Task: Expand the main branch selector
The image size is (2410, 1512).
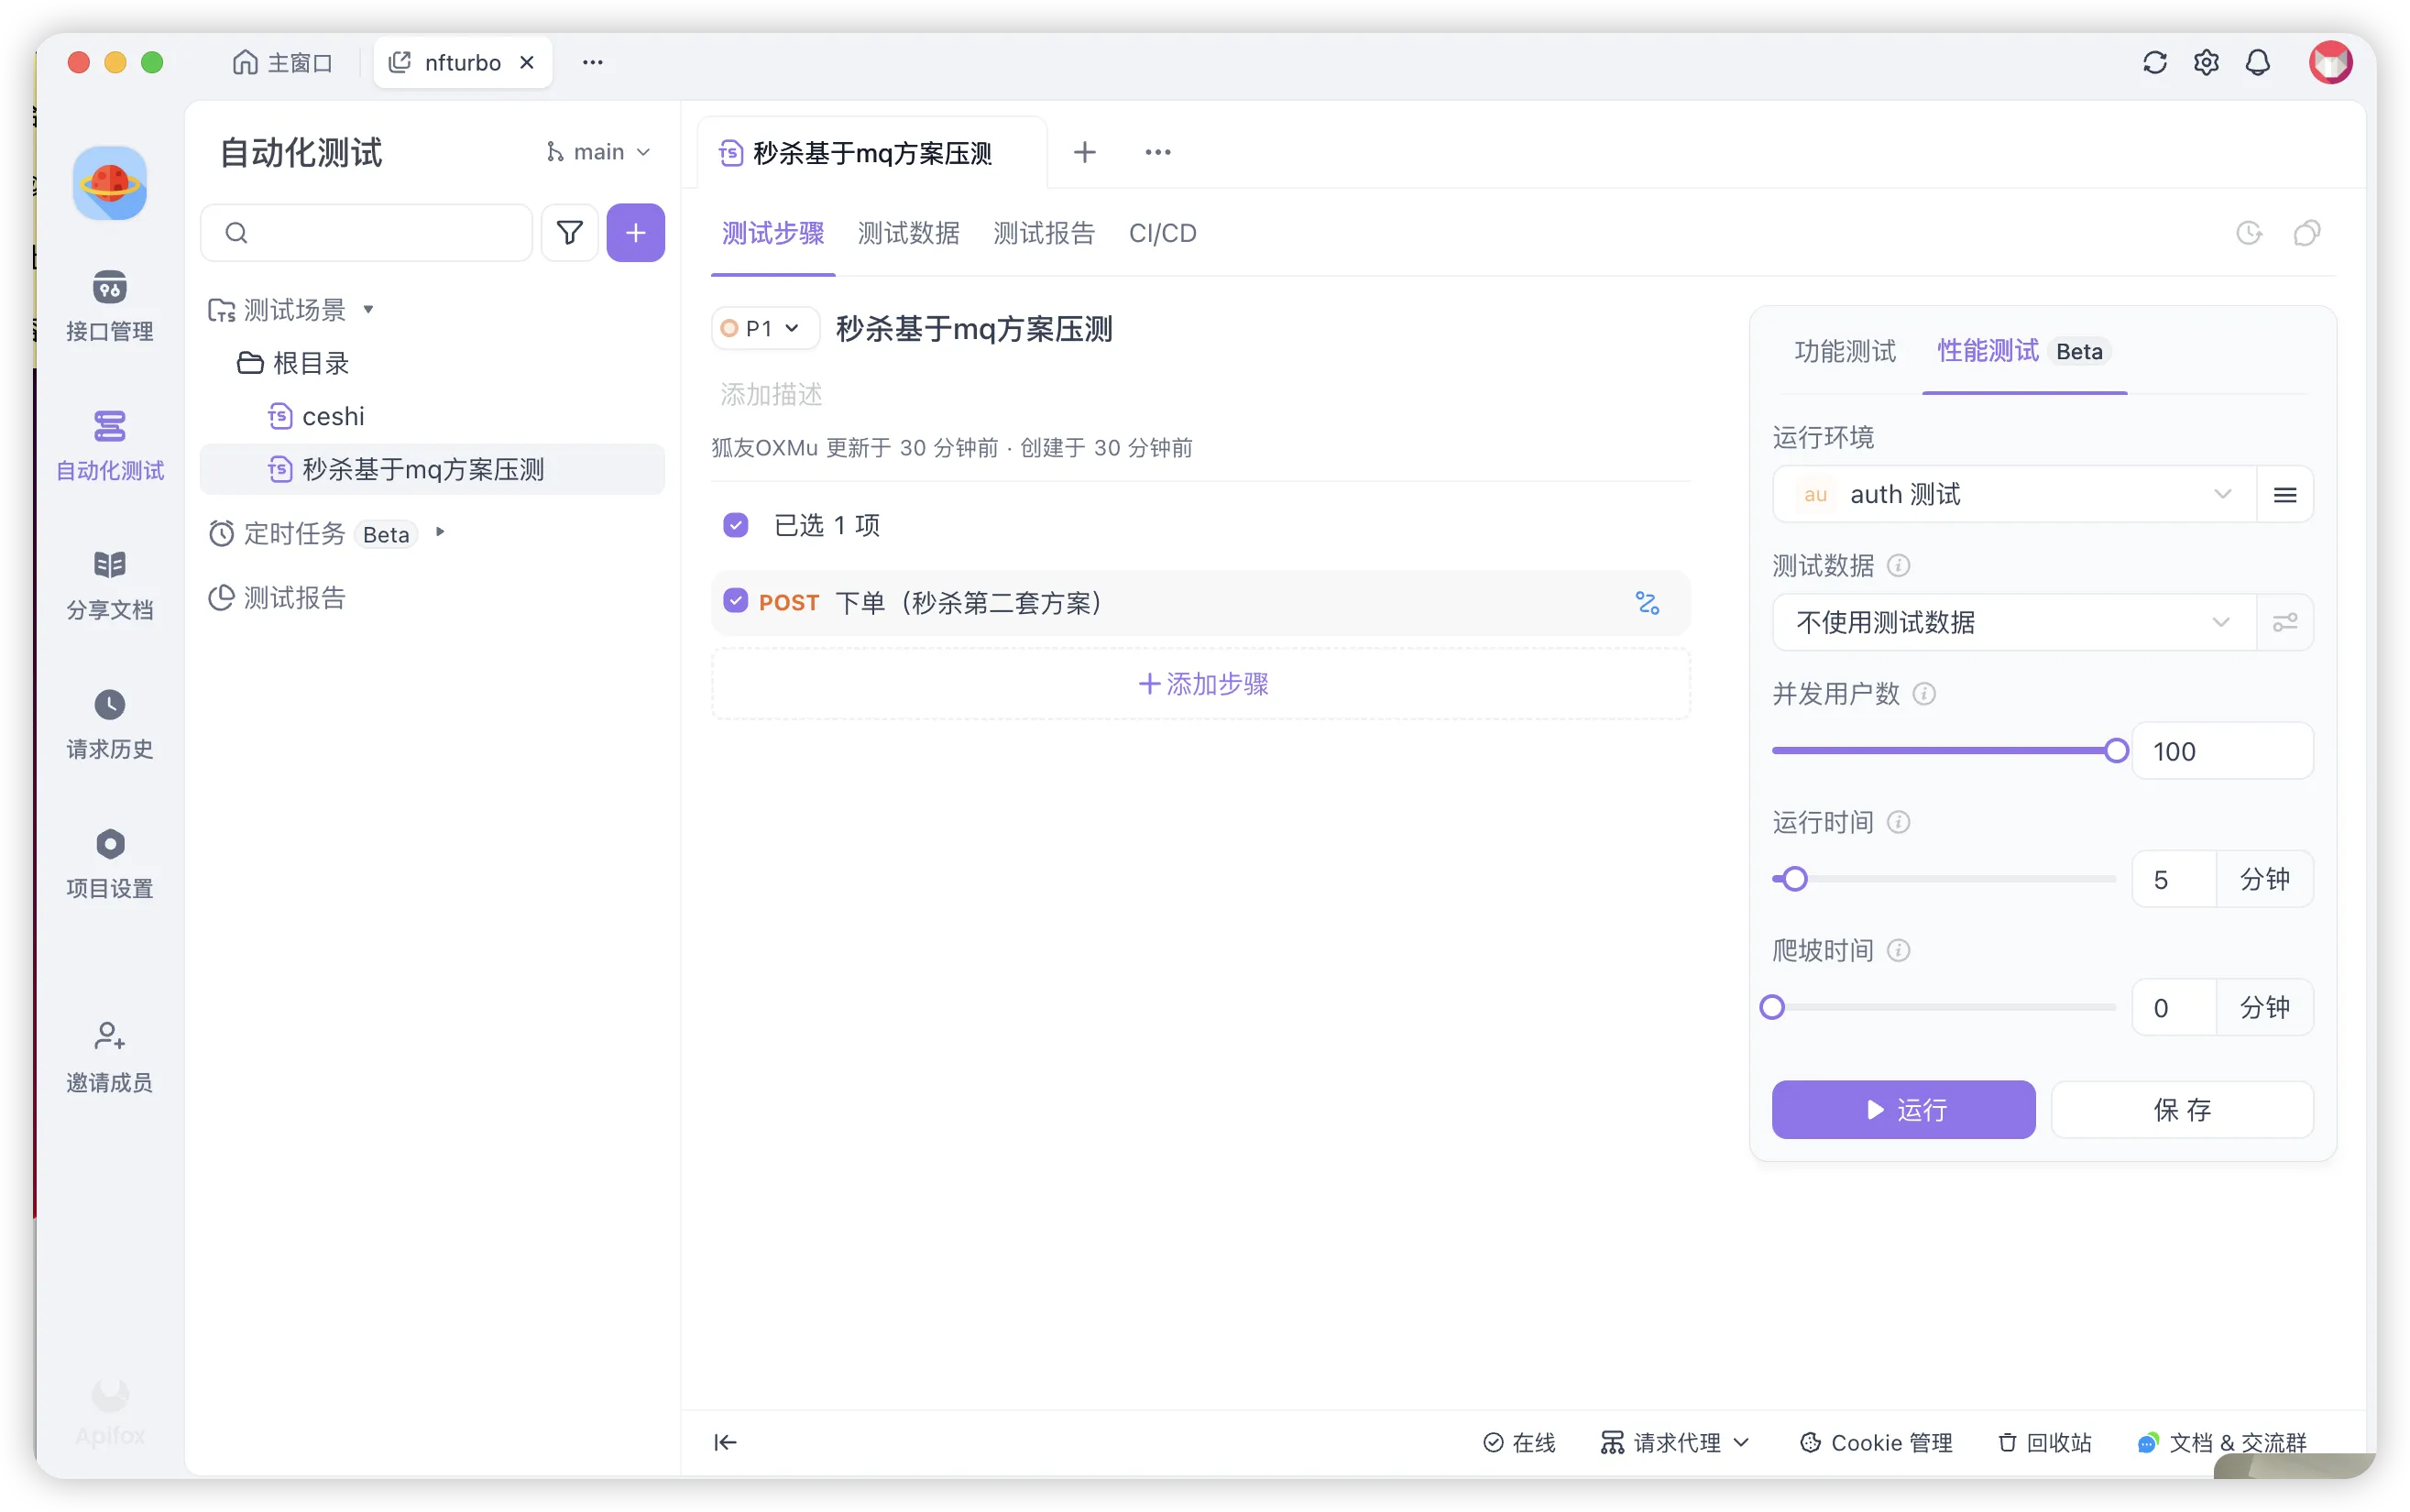Action: tap(599, 152)
